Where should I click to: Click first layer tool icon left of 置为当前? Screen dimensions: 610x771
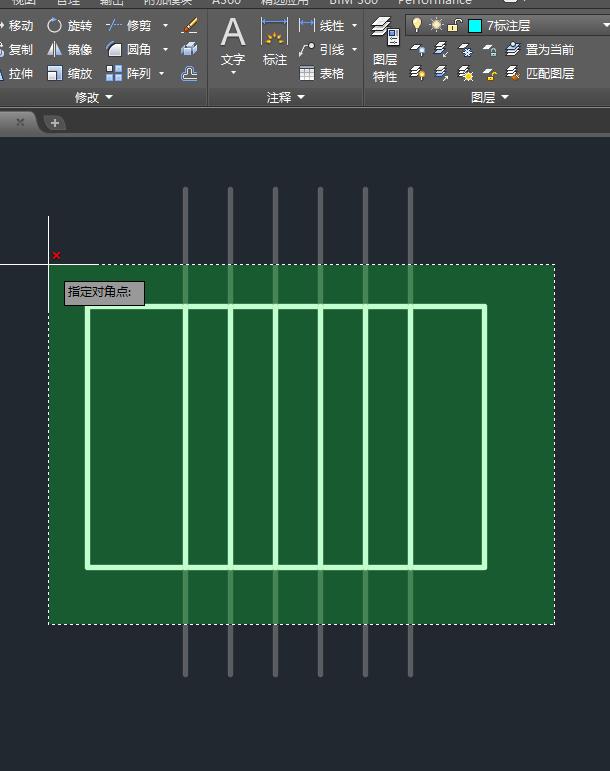click(418, 49)
